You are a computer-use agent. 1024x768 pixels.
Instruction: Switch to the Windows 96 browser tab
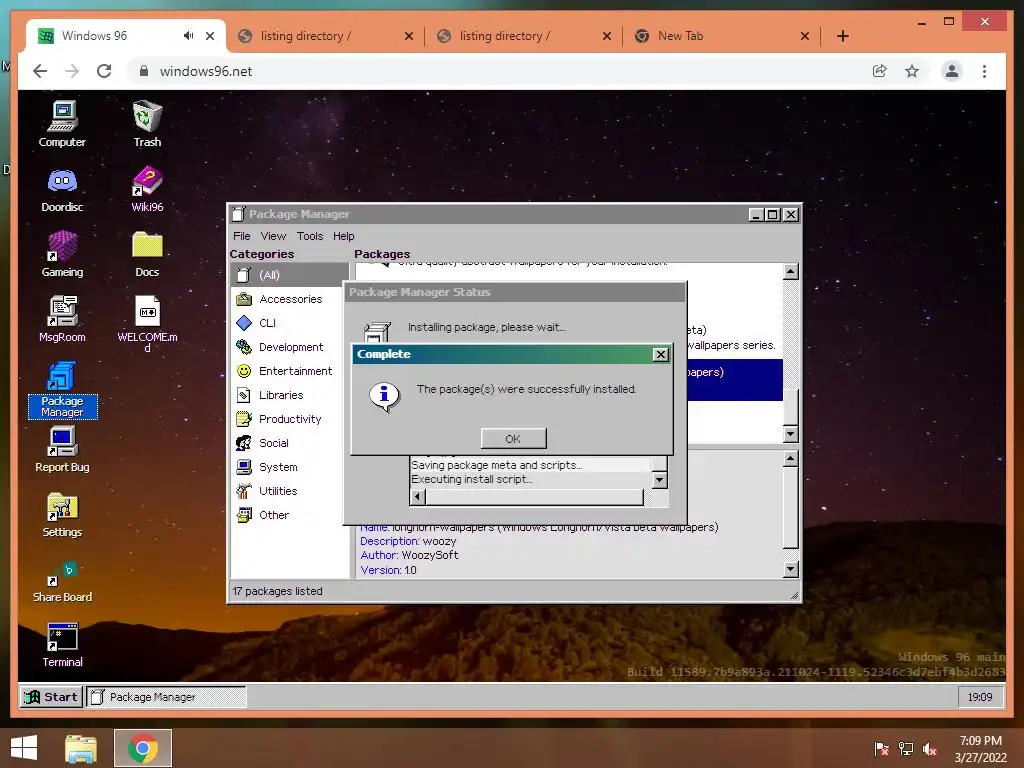(125, 36)
